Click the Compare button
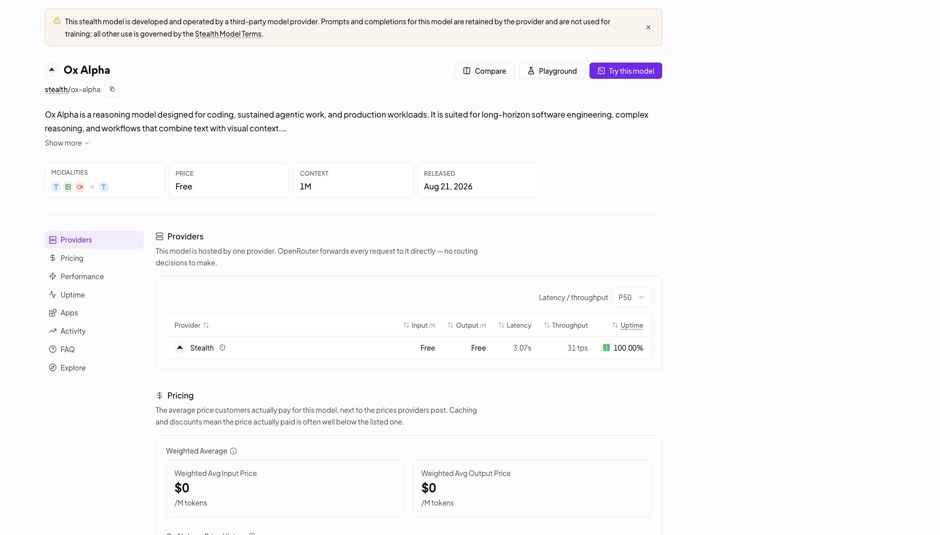Image resolution: width=940 pixels, height=535 pixels. (484, 71)
